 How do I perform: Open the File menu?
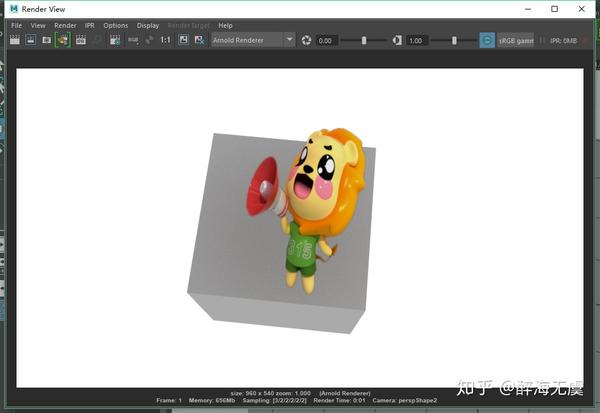point(16,26)
